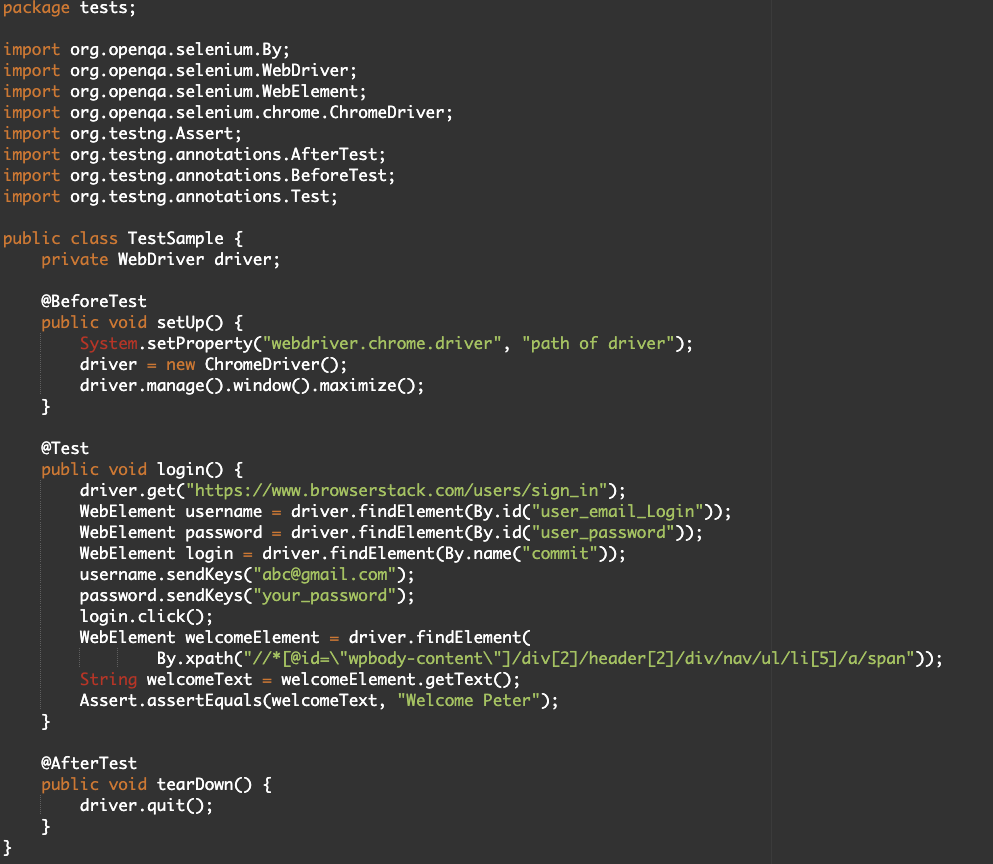
Task: Click the Assert.assertEquals "Welcome Peter" line
Action: (319, 701)
